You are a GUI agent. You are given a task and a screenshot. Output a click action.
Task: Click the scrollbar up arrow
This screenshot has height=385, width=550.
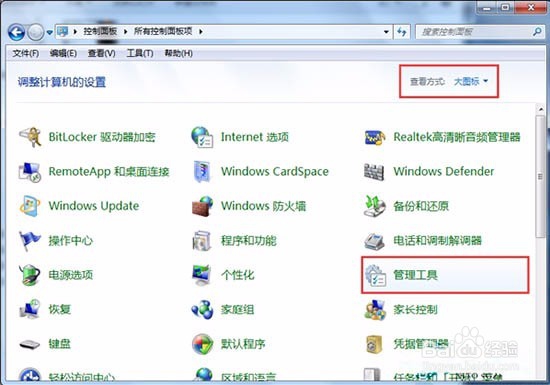pos(540,110)
